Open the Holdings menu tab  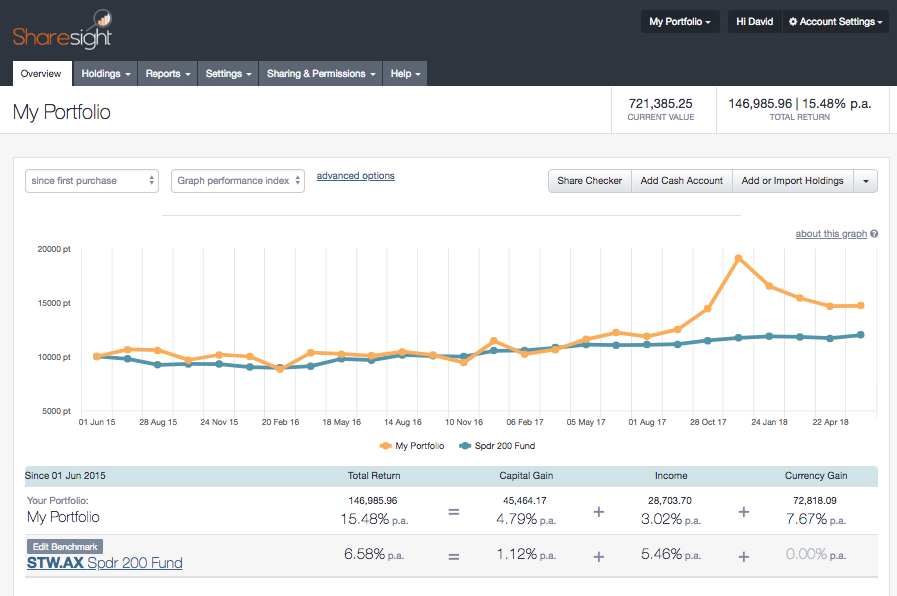pyautogui.click(x=105, y=74)
